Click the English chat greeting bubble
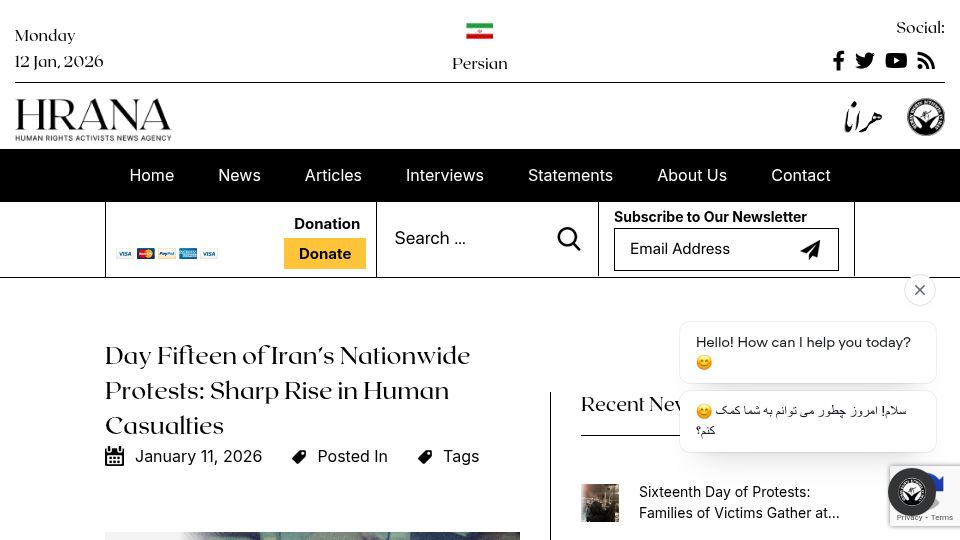This screenshot has width=960, height=540. 808,353
